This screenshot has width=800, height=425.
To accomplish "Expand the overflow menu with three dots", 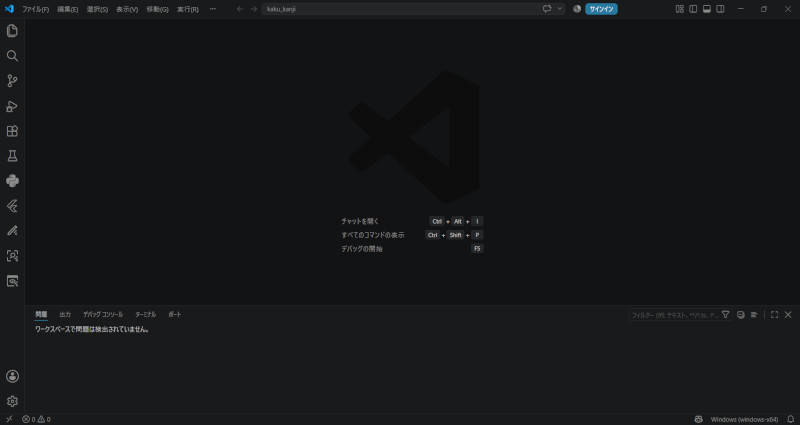I will (x=213, y=9).
